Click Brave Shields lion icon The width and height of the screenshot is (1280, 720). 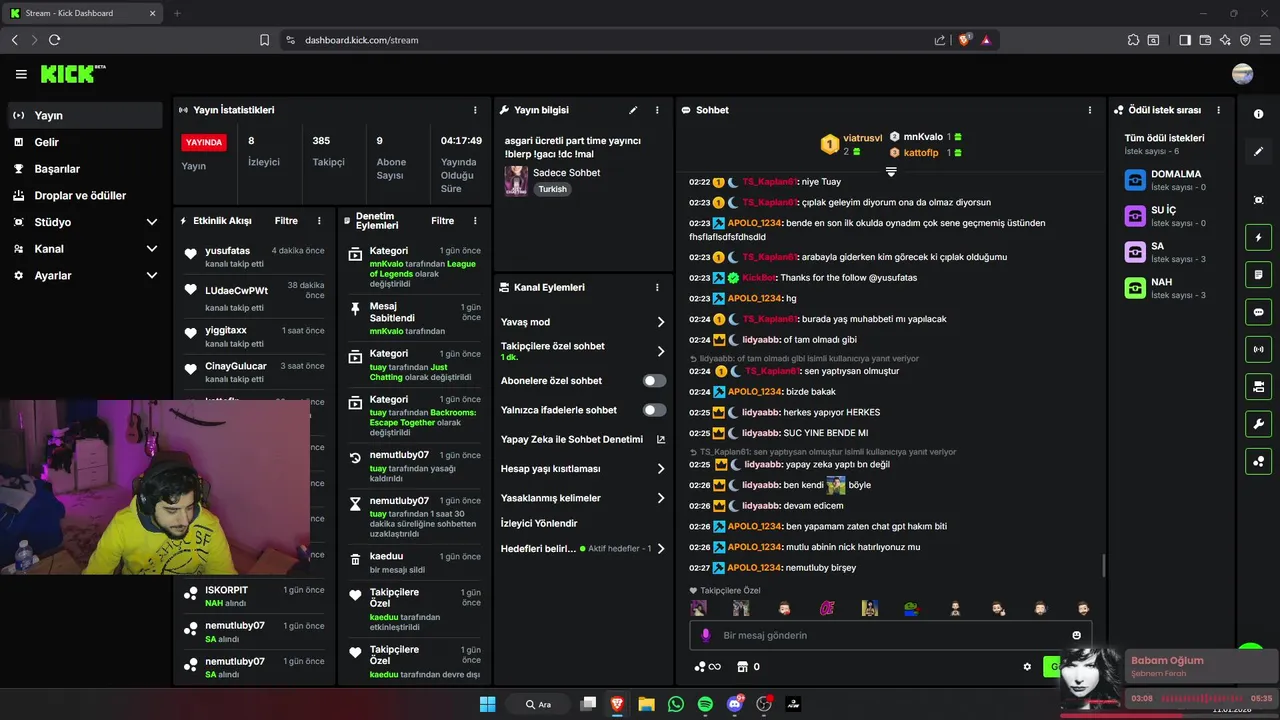coord(965,40)
